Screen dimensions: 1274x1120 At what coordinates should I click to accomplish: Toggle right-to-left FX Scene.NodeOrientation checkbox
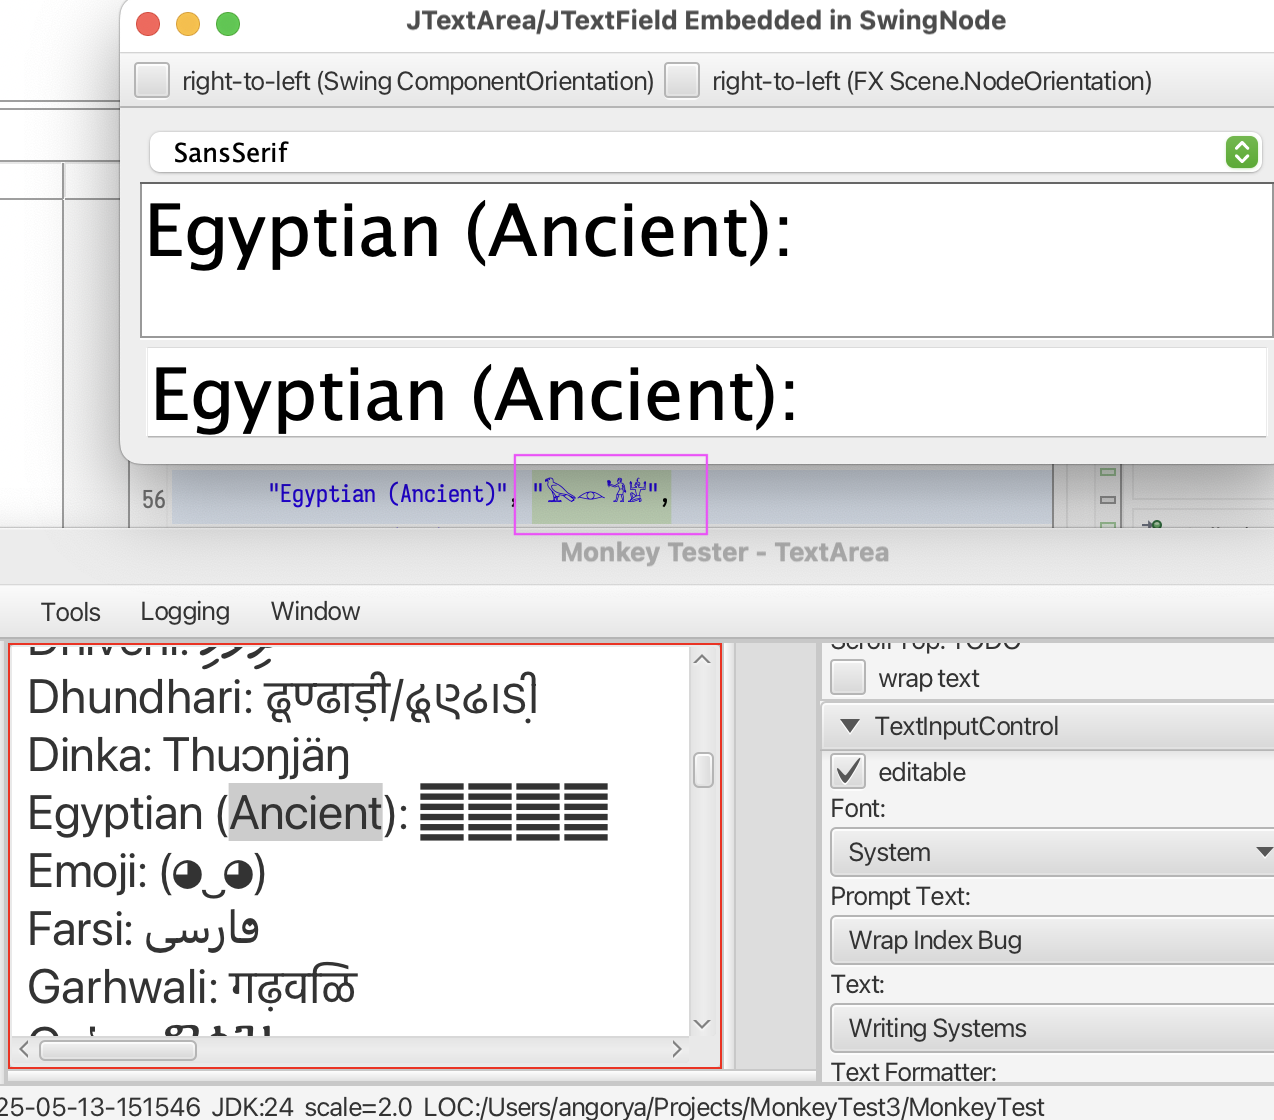coord(682,81)
